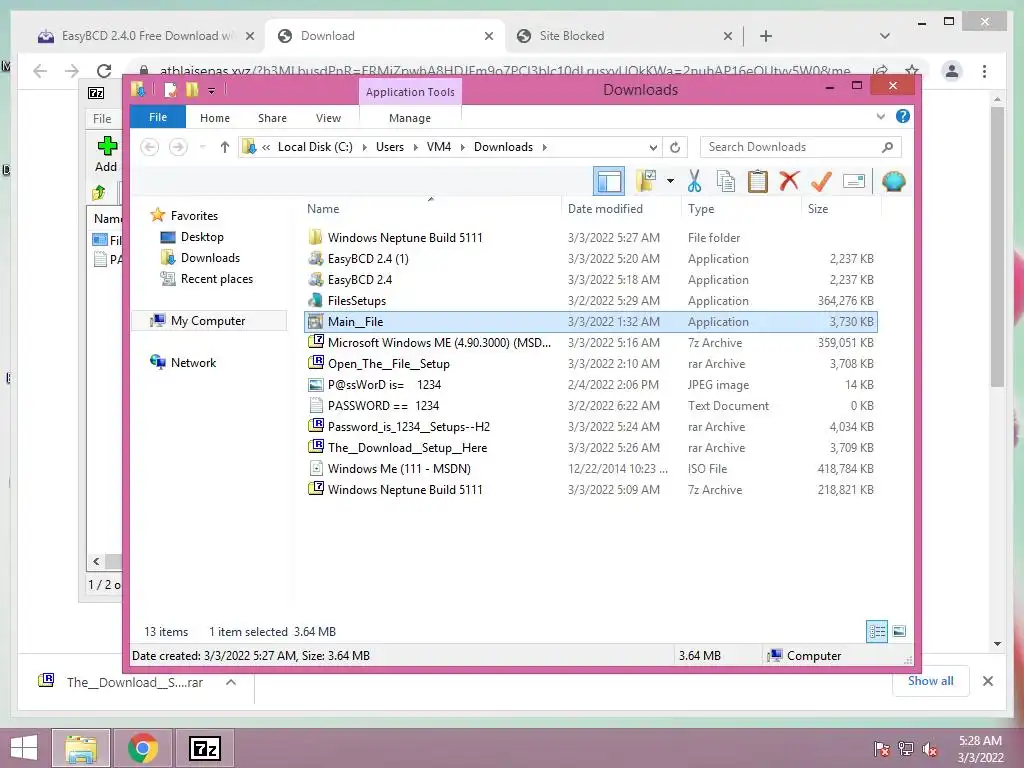The image size is (1024, 768).
Task: Select Network in navigation pane
Action: pos(193,362)
